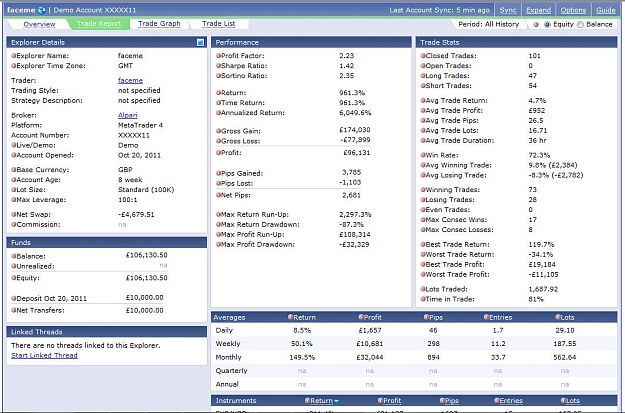Viewport: 625px width, 413px height.
Task: Click the info bullet beside Net Swap
Action: pos(14,214)
